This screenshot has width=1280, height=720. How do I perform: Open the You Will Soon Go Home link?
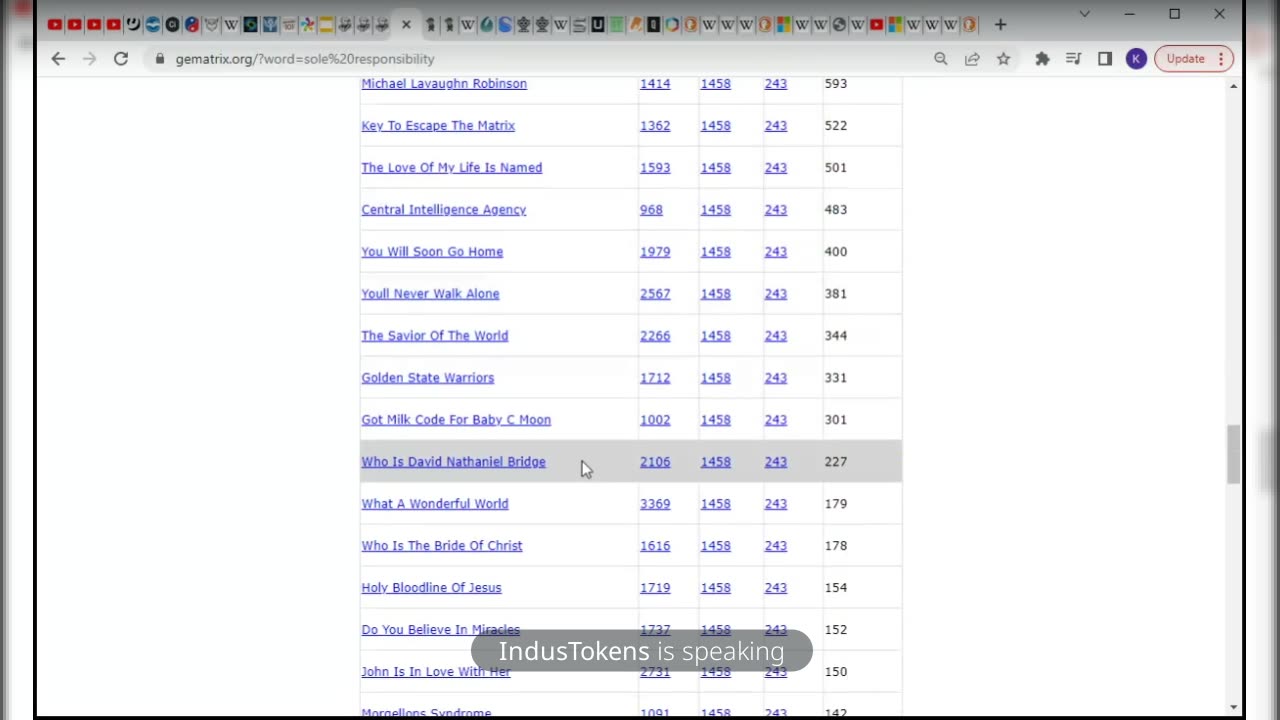(432, 252)
